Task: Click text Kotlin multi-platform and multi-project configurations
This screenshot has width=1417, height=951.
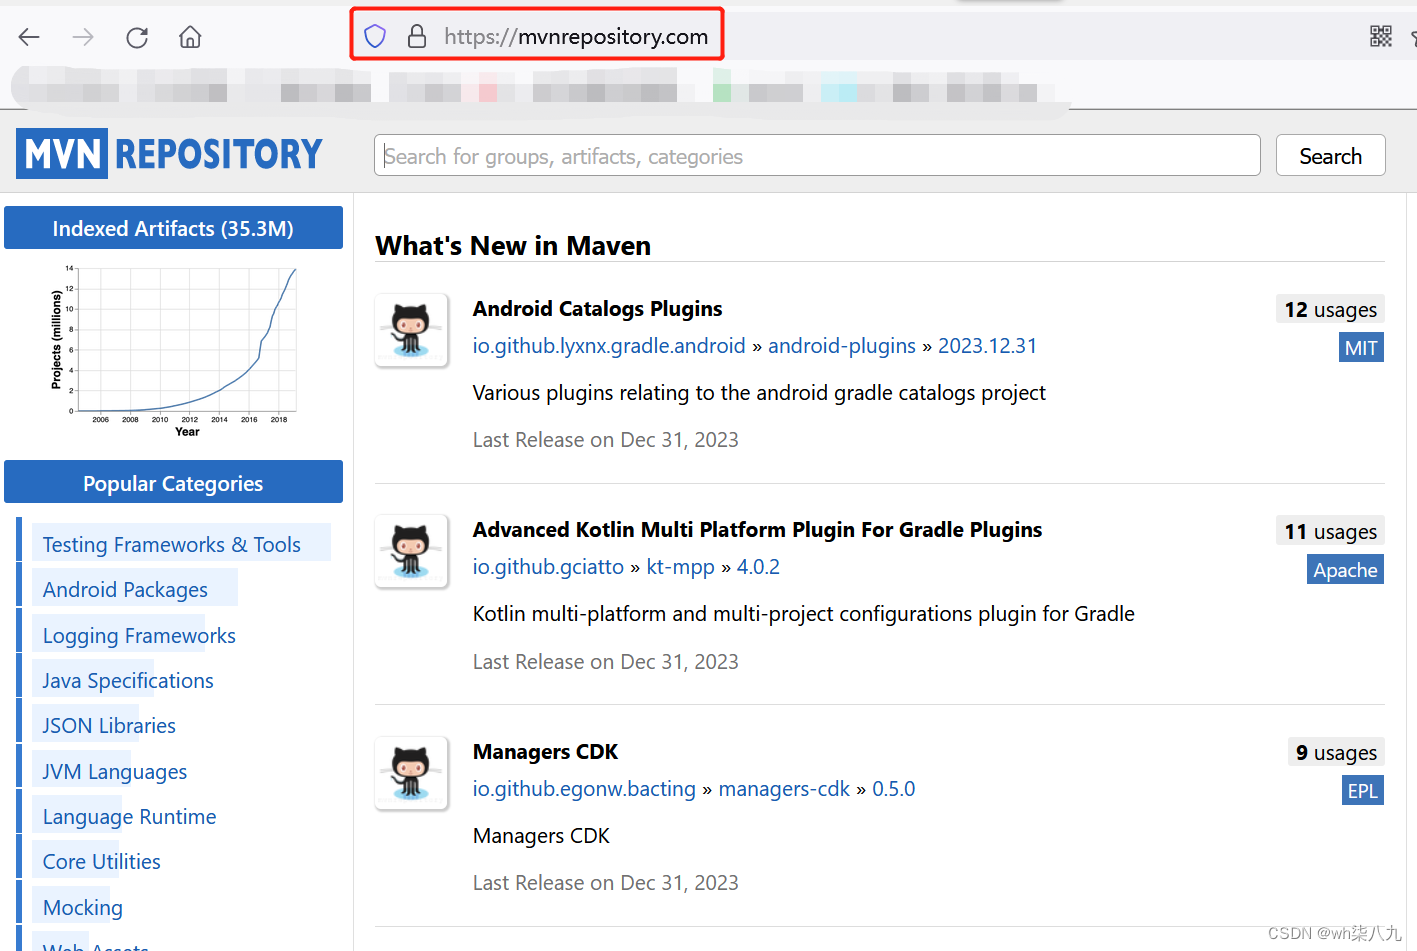Action: [803, 613]
